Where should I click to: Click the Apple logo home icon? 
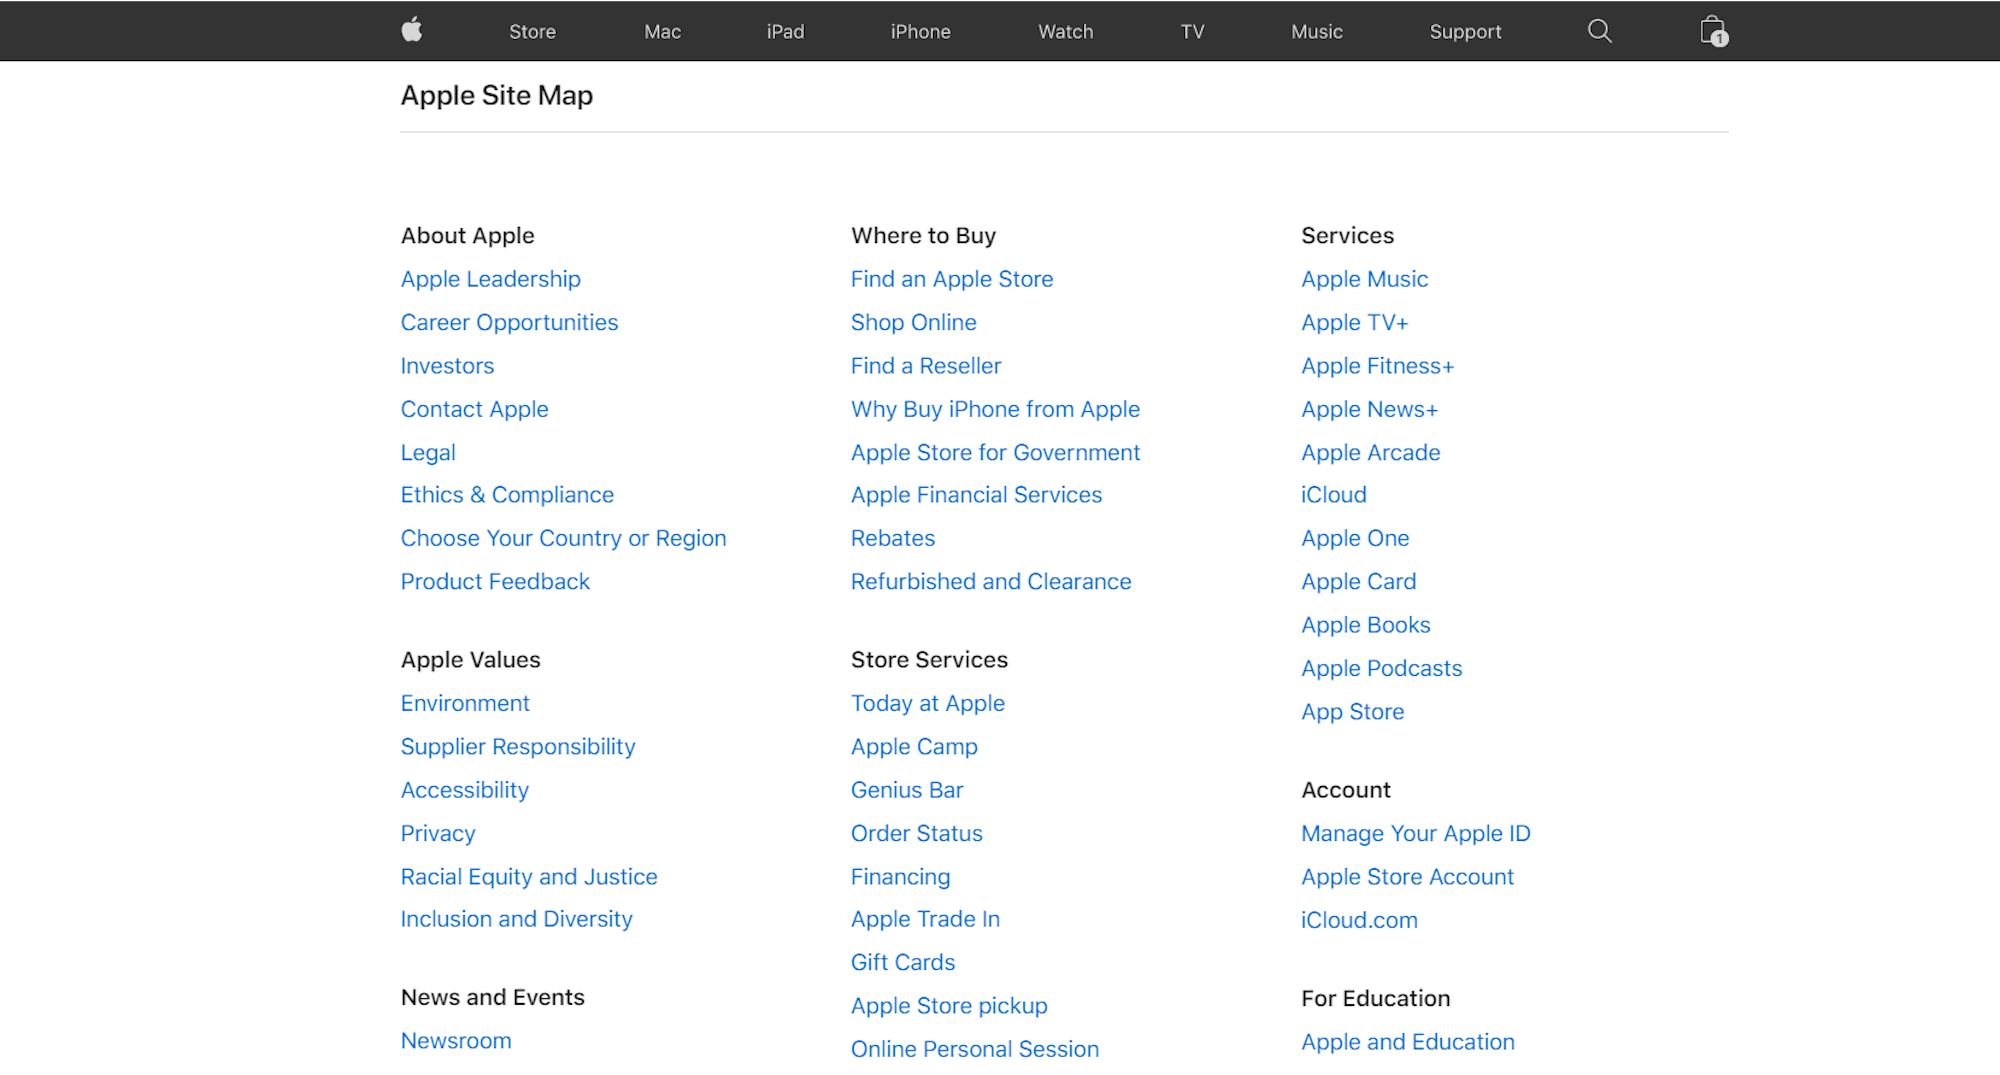pos(412,31)
